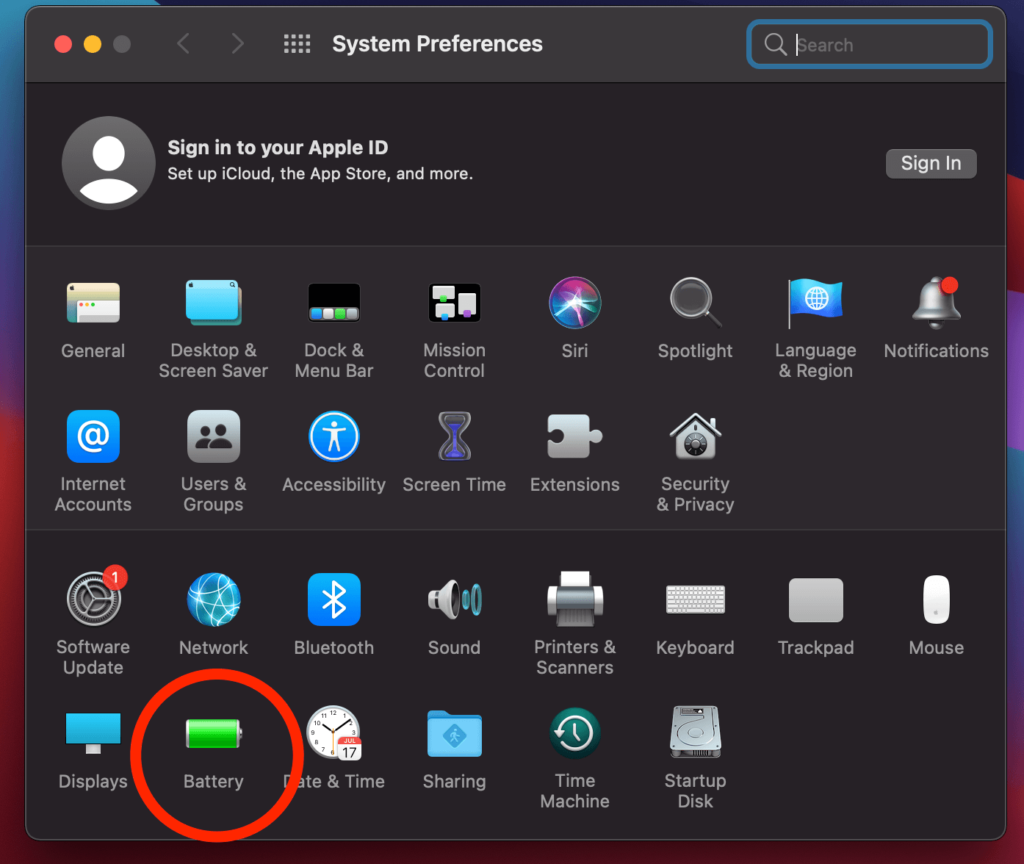
Task: Open Bluetooth settings
Action: (x=333, y=600)
